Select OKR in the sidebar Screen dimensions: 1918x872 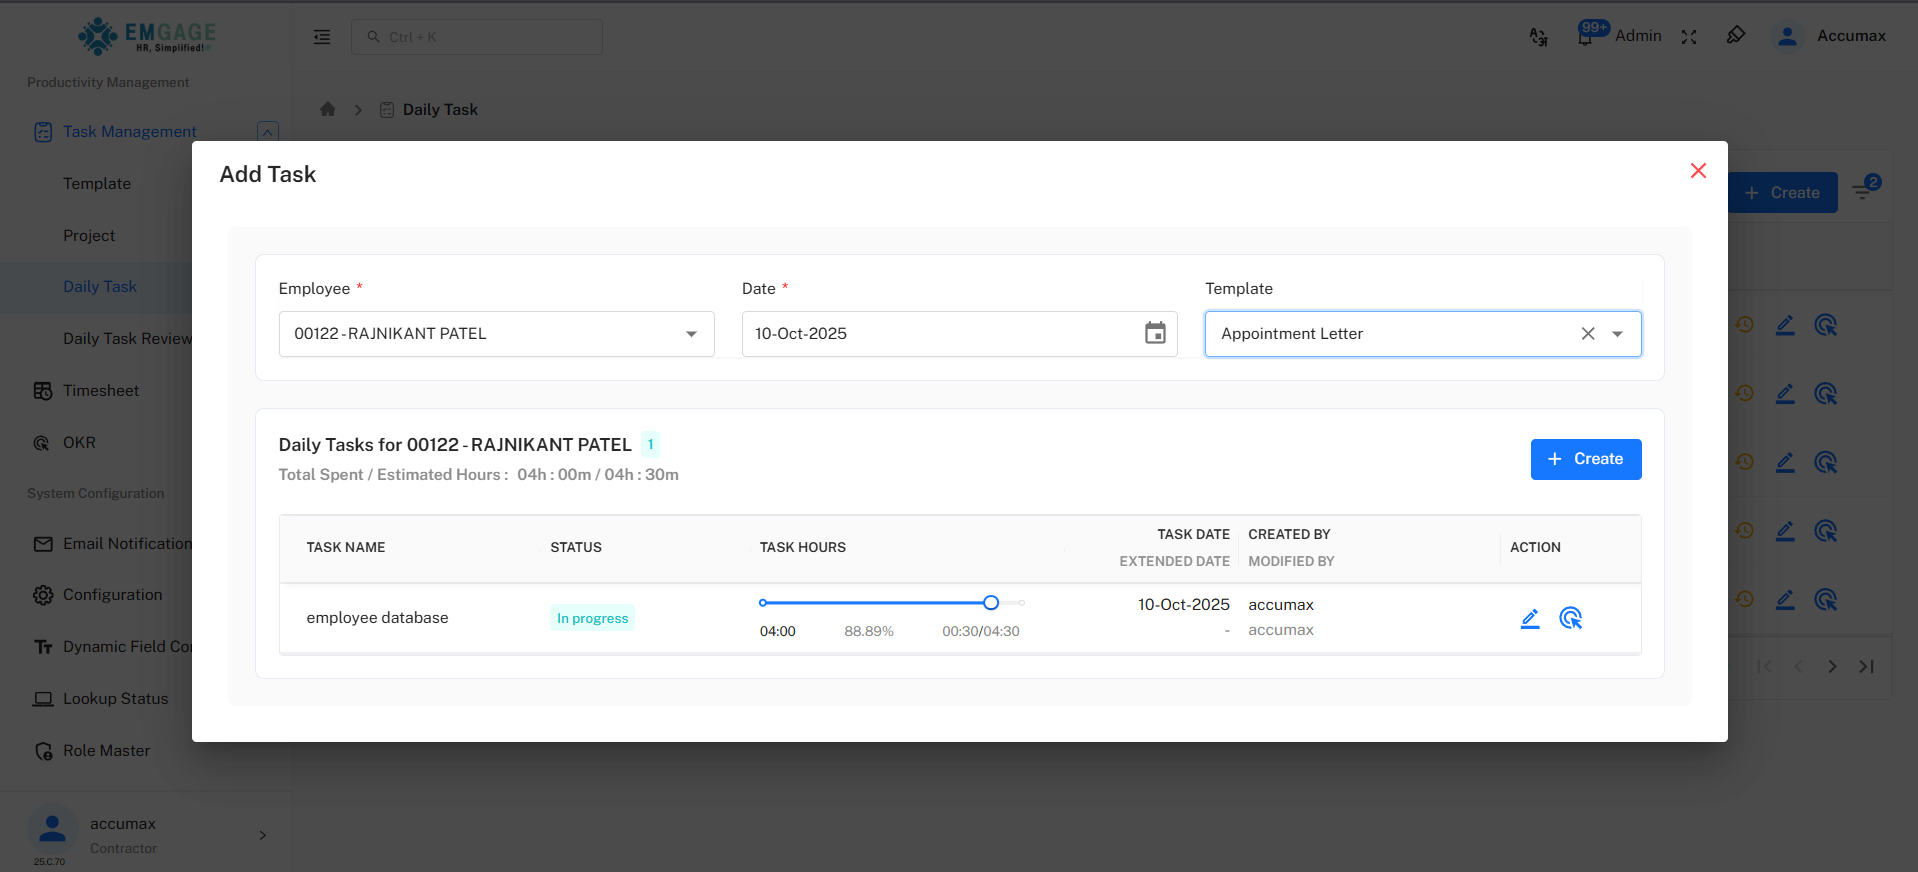(79, 443)
